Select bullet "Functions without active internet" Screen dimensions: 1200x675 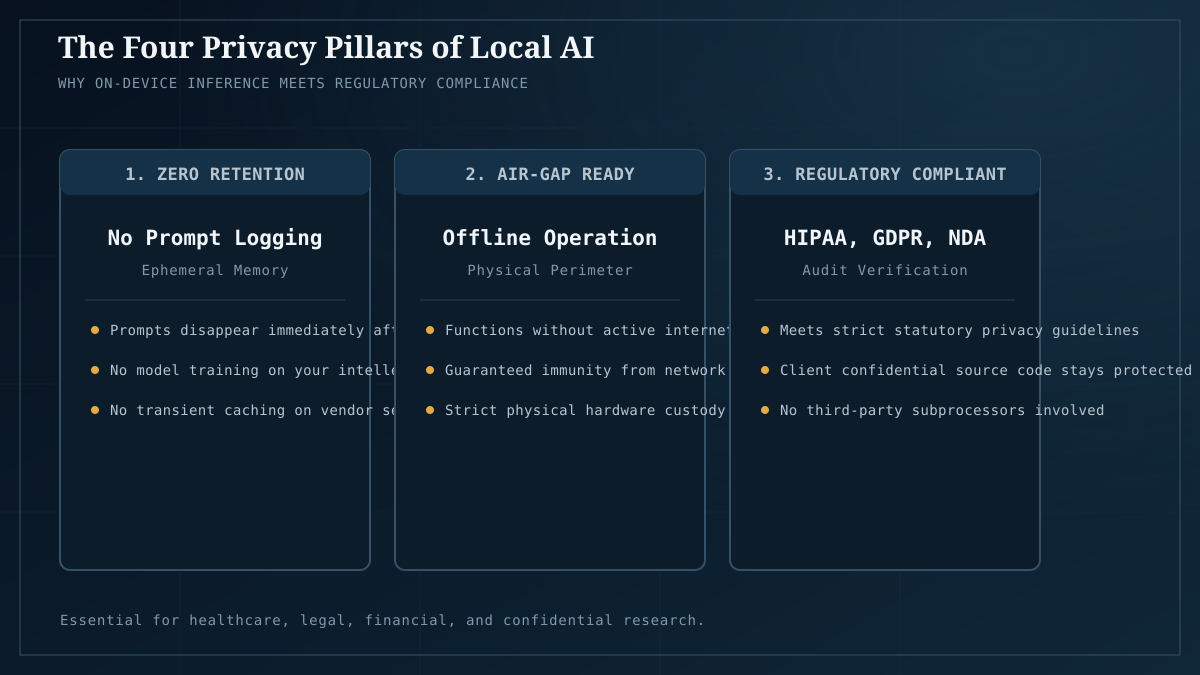pos(577,330)
